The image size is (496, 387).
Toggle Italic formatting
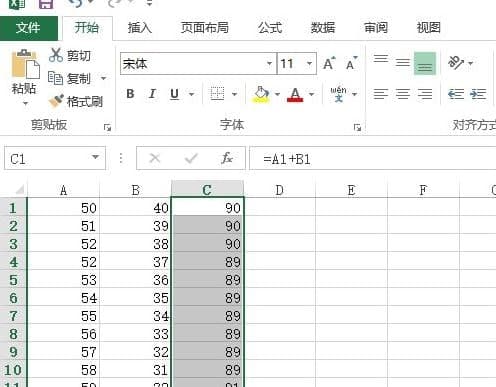pos(152,94)
